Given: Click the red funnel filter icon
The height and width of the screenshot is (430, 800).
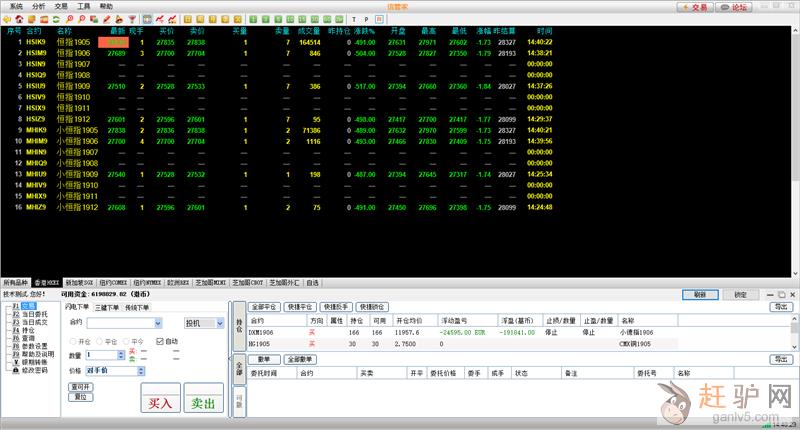Looking at the screenshot, I should coord(132,19).
